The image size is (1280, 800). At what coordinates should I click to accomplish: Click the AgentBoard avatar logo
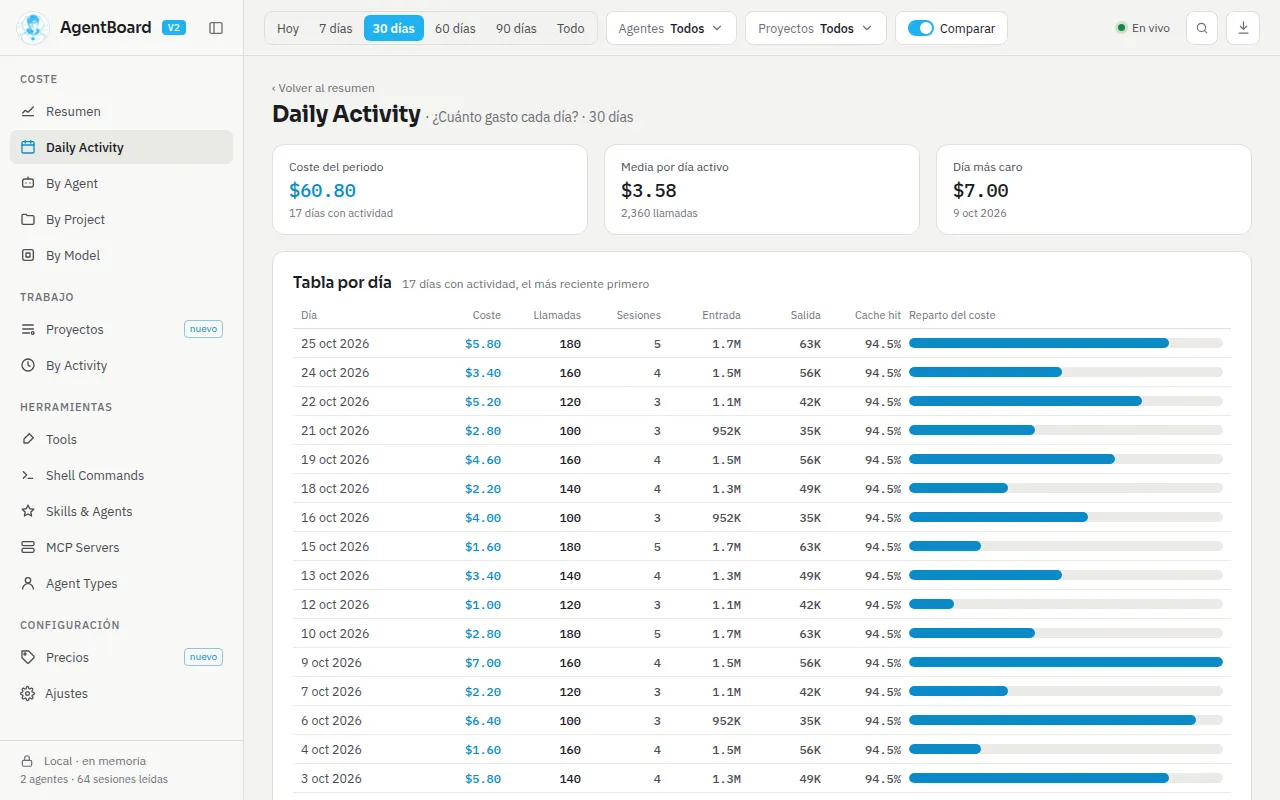point(33,28)
